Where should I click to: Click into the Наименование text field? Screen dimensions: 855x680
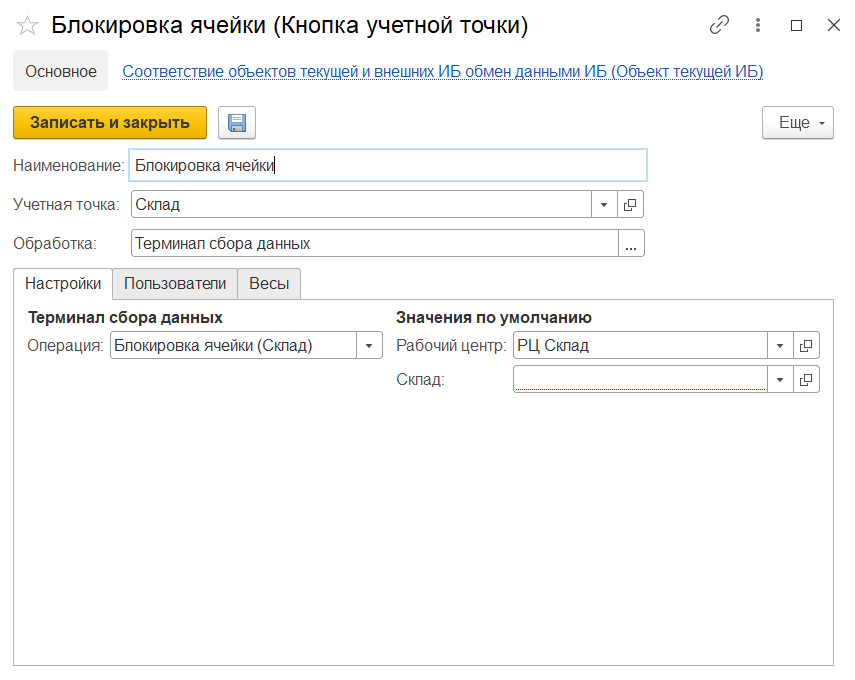coord(388,166)
